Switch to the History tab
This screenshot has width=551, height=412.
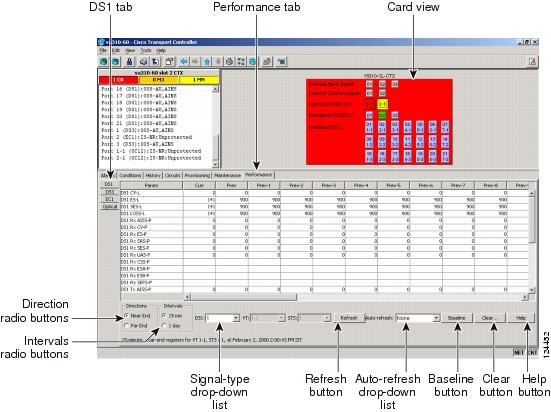pyautogui.click(x=153, y=175)
